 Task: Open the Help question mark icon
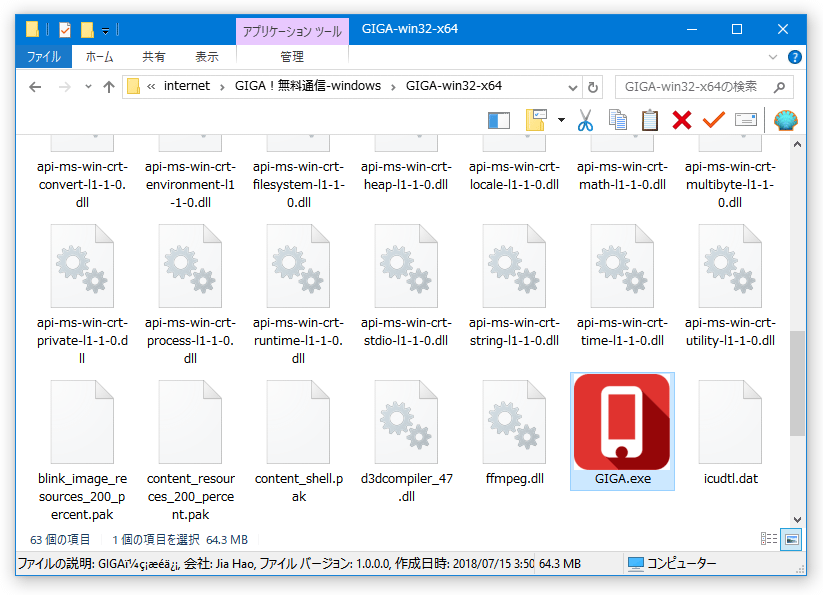tap(795, 57)
